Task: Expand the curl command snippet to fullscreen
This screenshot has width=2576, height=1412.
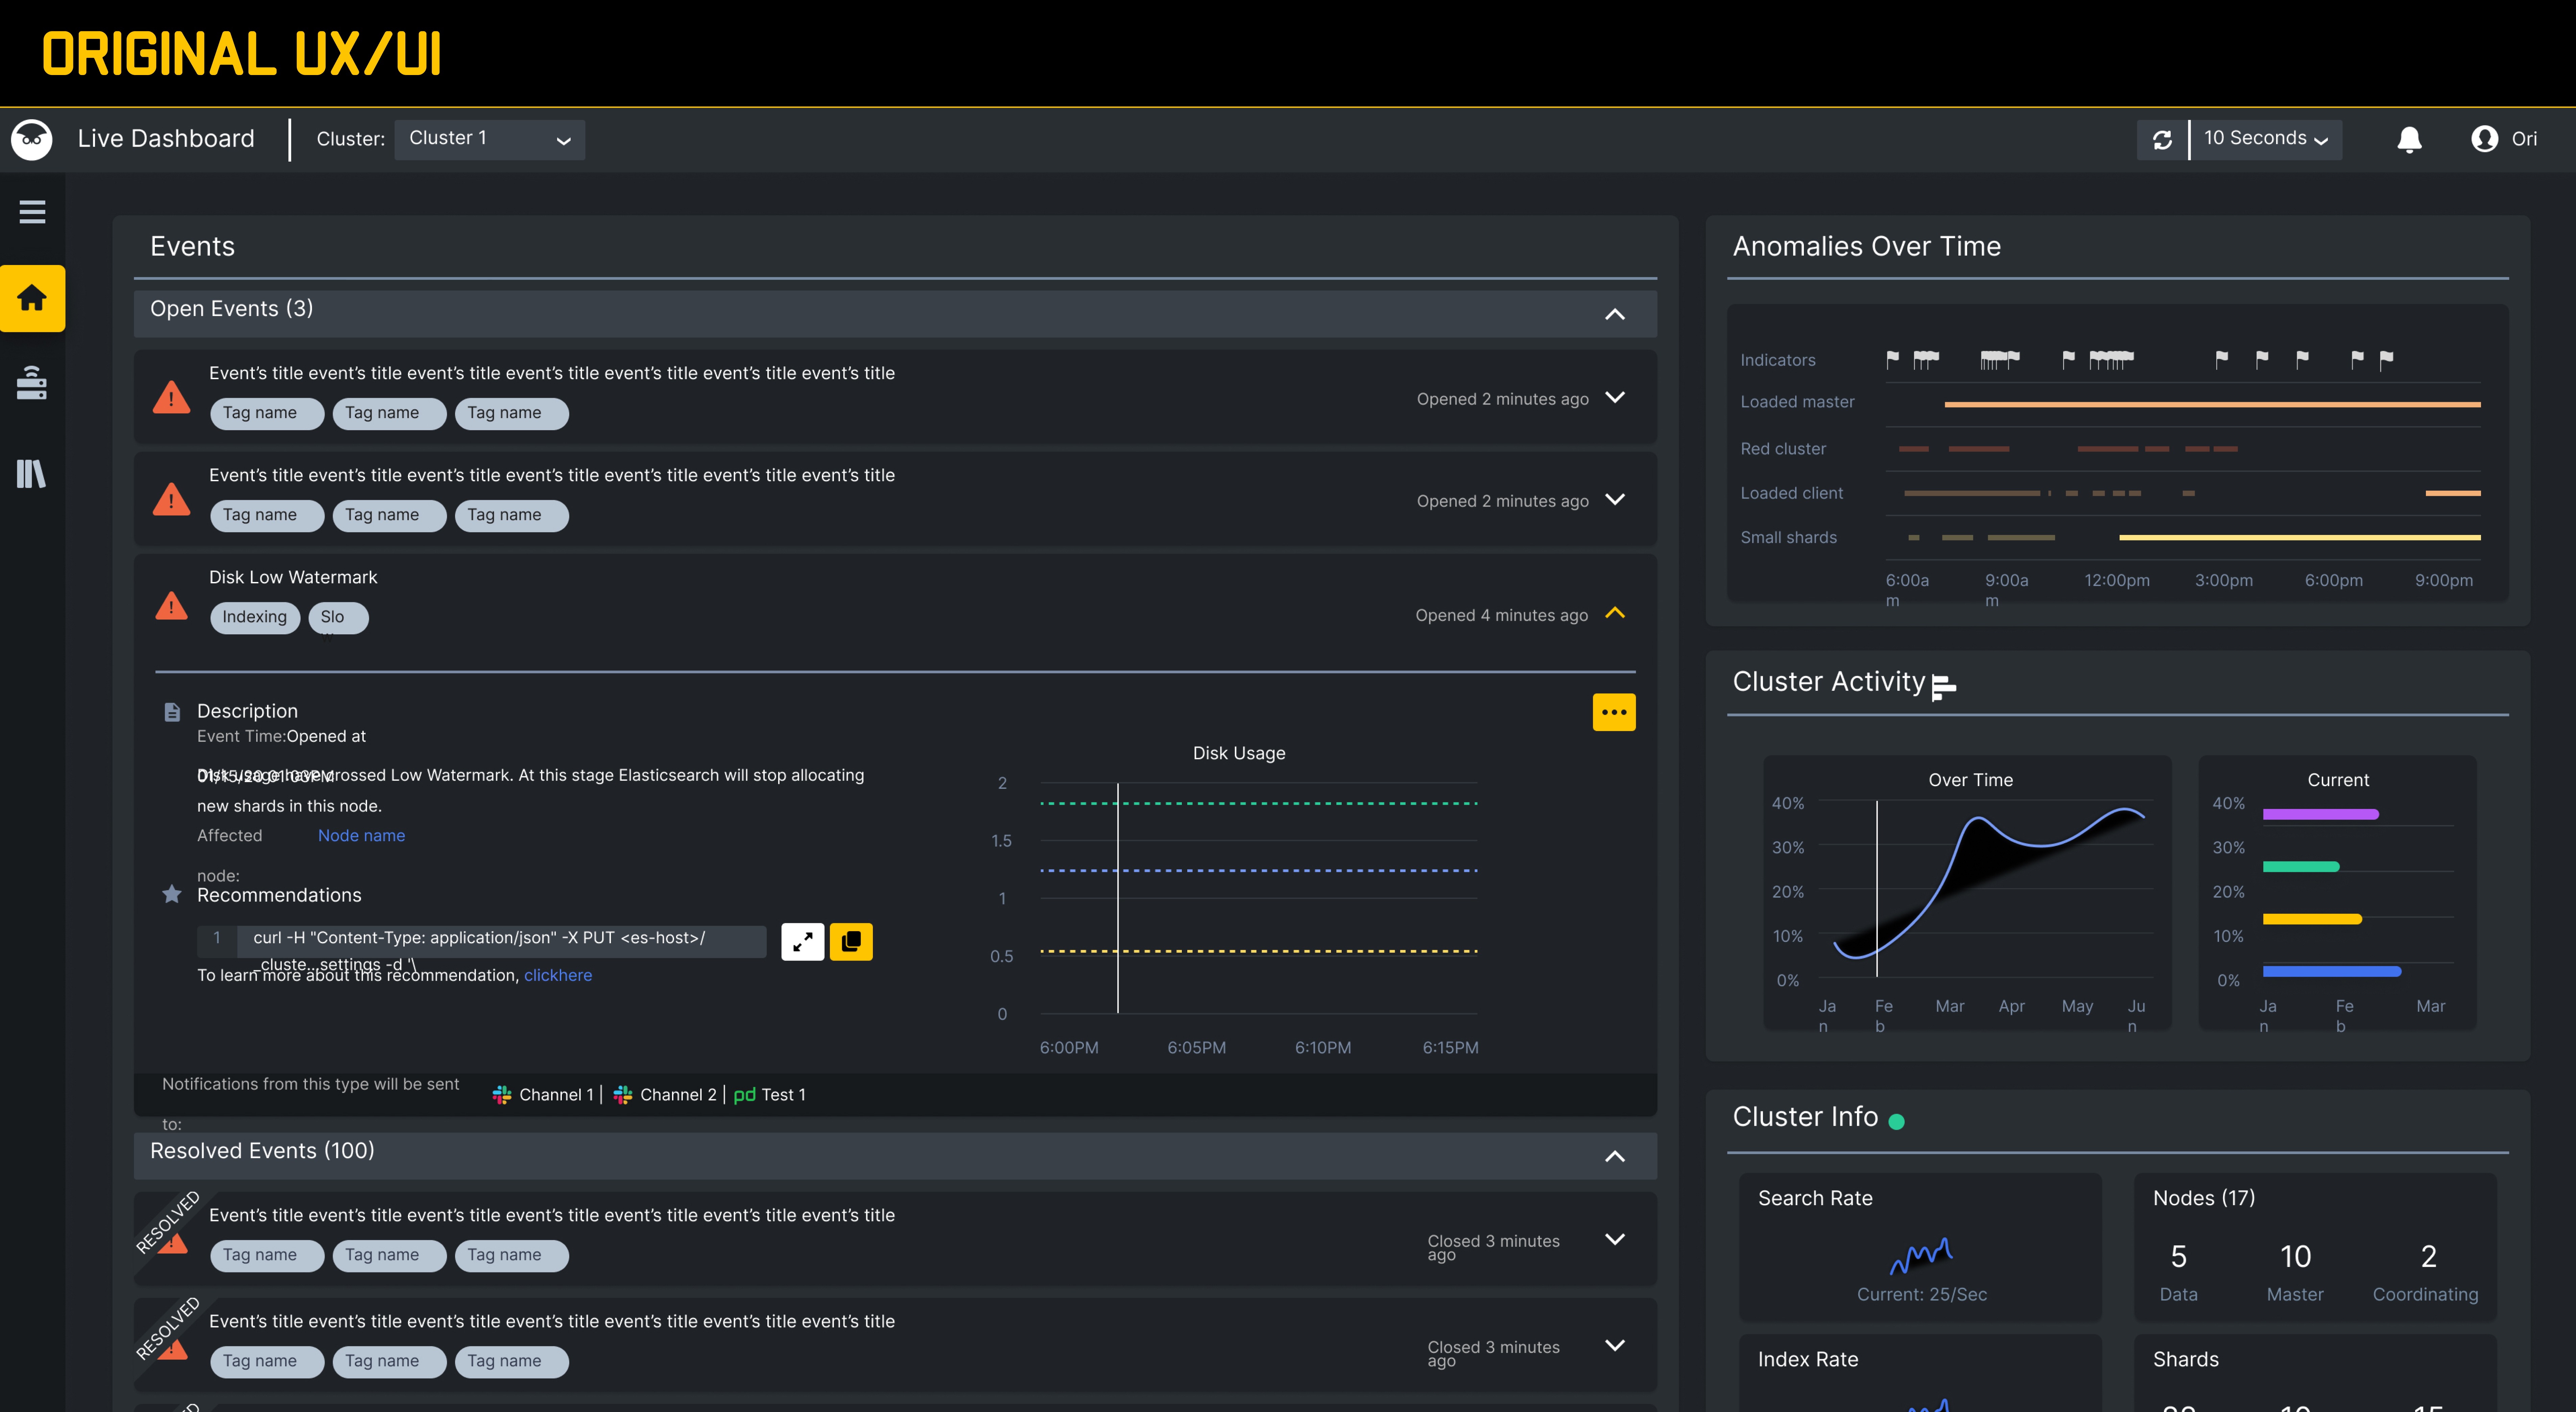Action: click(803, 941)
